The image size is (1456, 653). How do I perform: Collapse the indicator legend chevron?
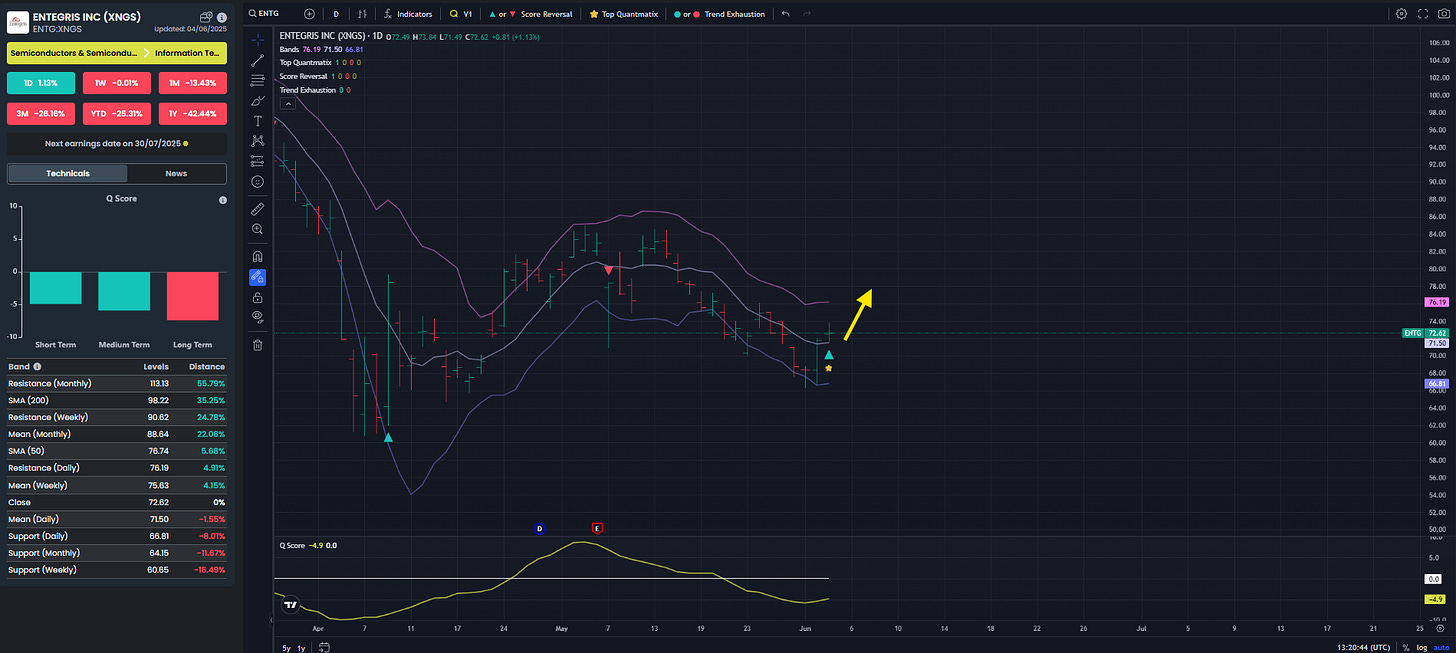(286, 103)
